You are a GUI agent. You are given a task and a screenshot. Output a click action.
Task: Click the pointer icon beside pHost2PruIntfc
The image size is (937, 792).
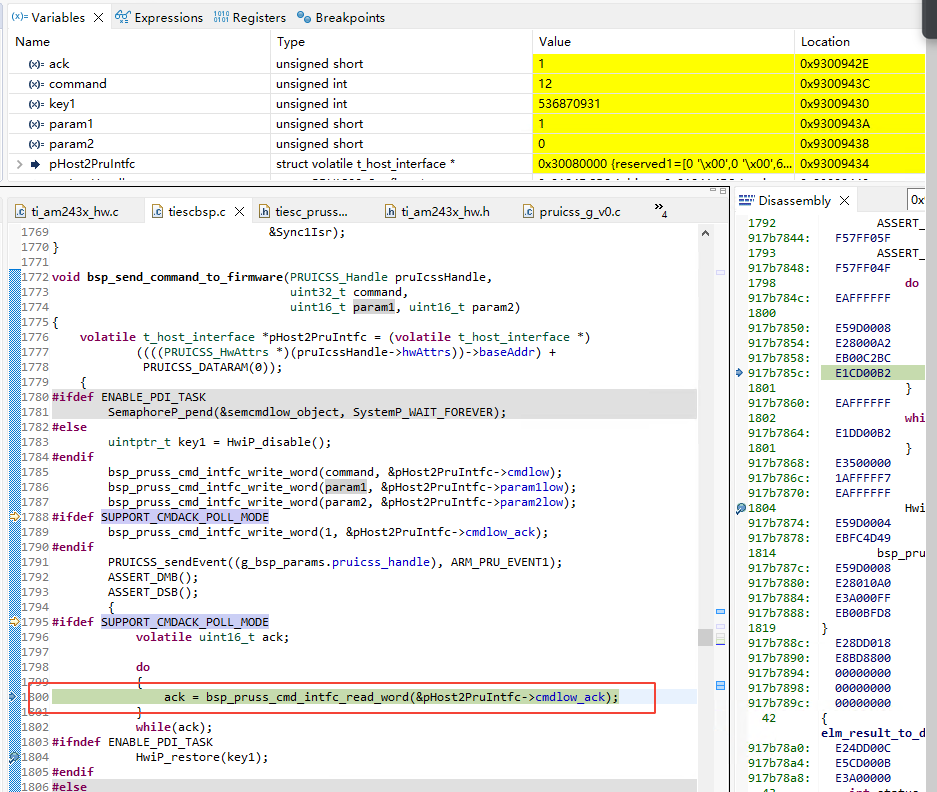(x=35, y=164)
